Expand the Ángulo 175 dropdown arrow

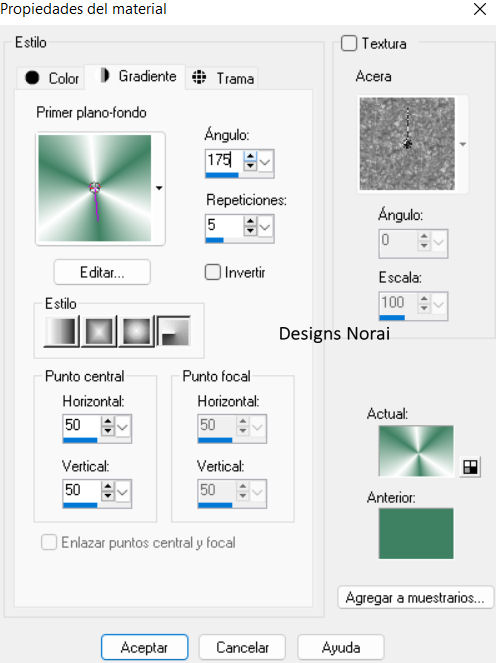pos(265,162)
